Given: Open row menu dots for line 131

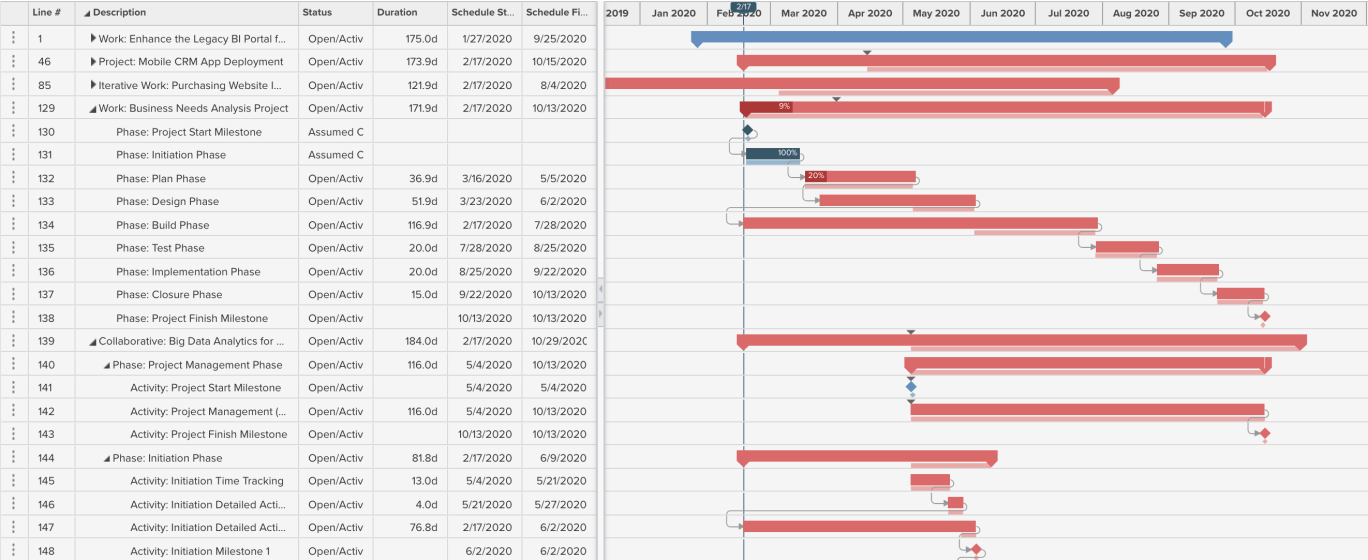Looking at the screenshot, I should 13,155.
